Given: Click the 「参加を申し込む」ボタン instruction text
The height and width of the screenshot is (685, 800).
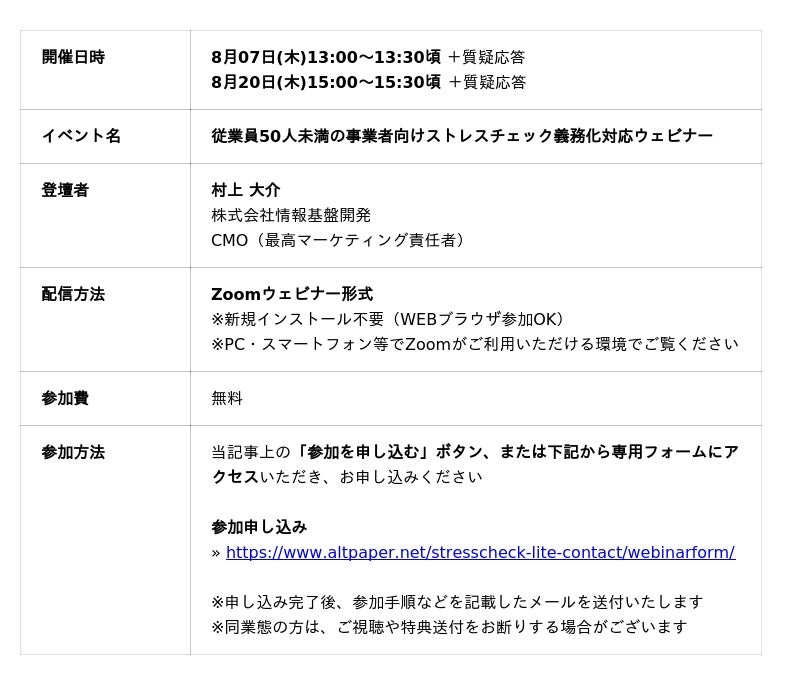Looking at the screenshot, I should point(389,451).
